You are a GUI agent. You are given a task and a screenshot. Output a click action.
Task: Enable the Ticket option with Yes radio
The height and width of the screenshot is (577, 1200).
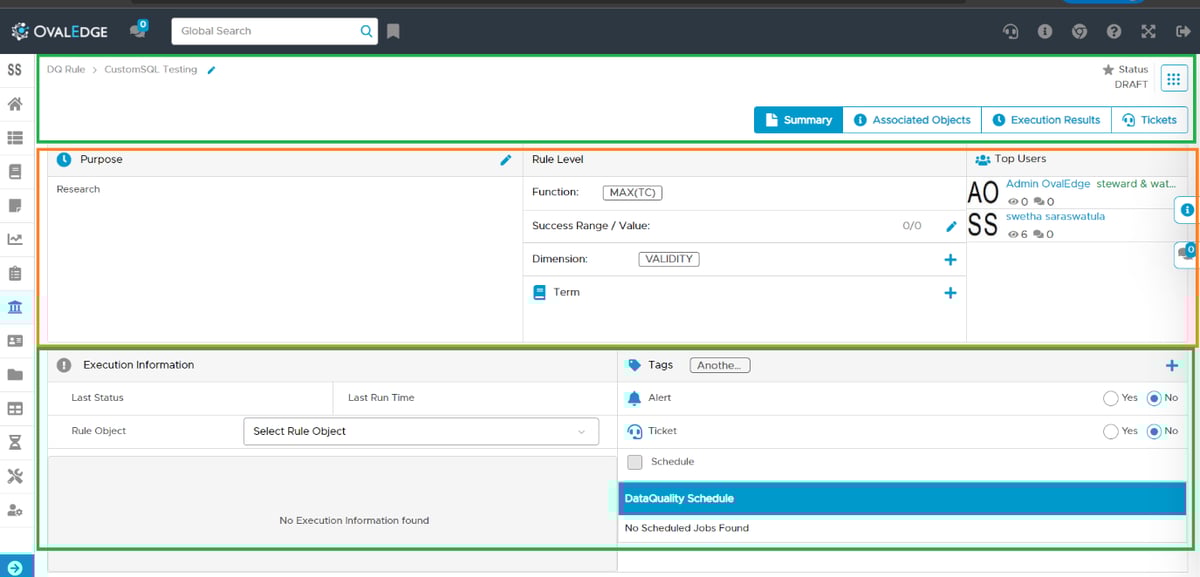tap(1111, 431)
